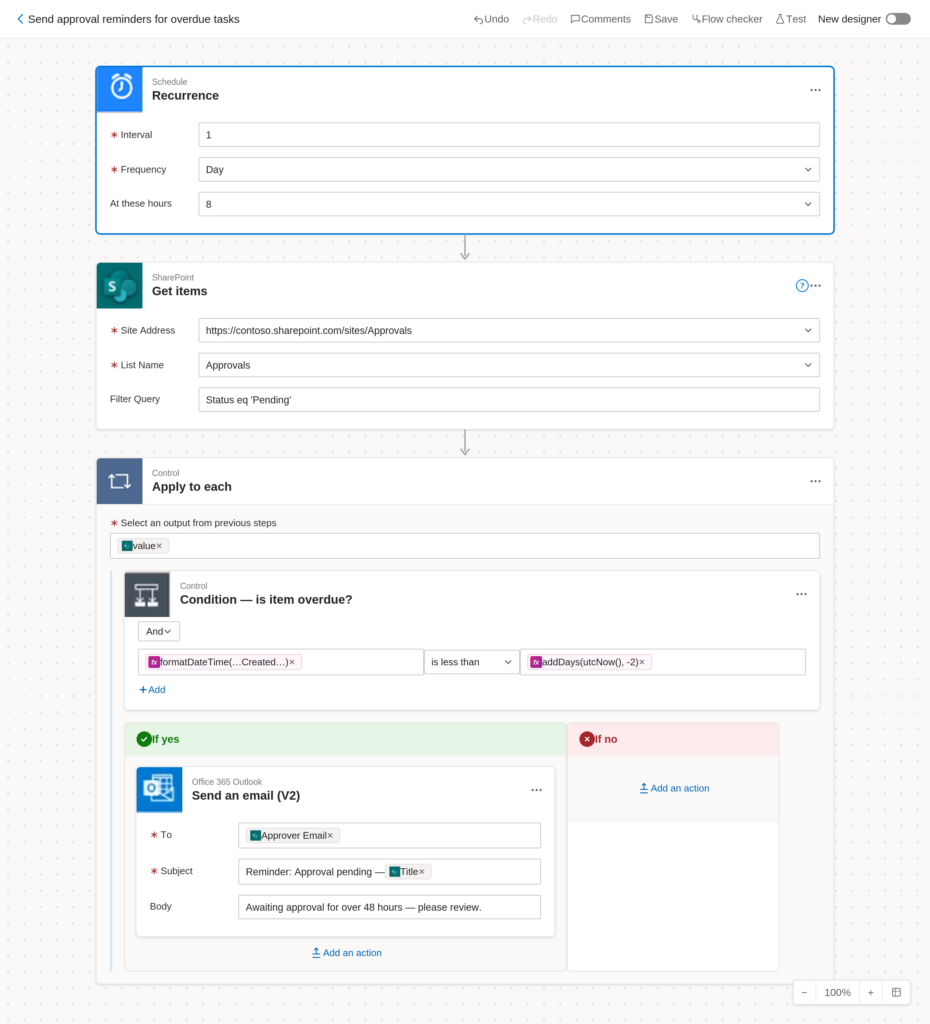Viewport: 930px width, 1024px height.
Task: Click the Apply to each loop icon
Action: [x=120, y=481]
